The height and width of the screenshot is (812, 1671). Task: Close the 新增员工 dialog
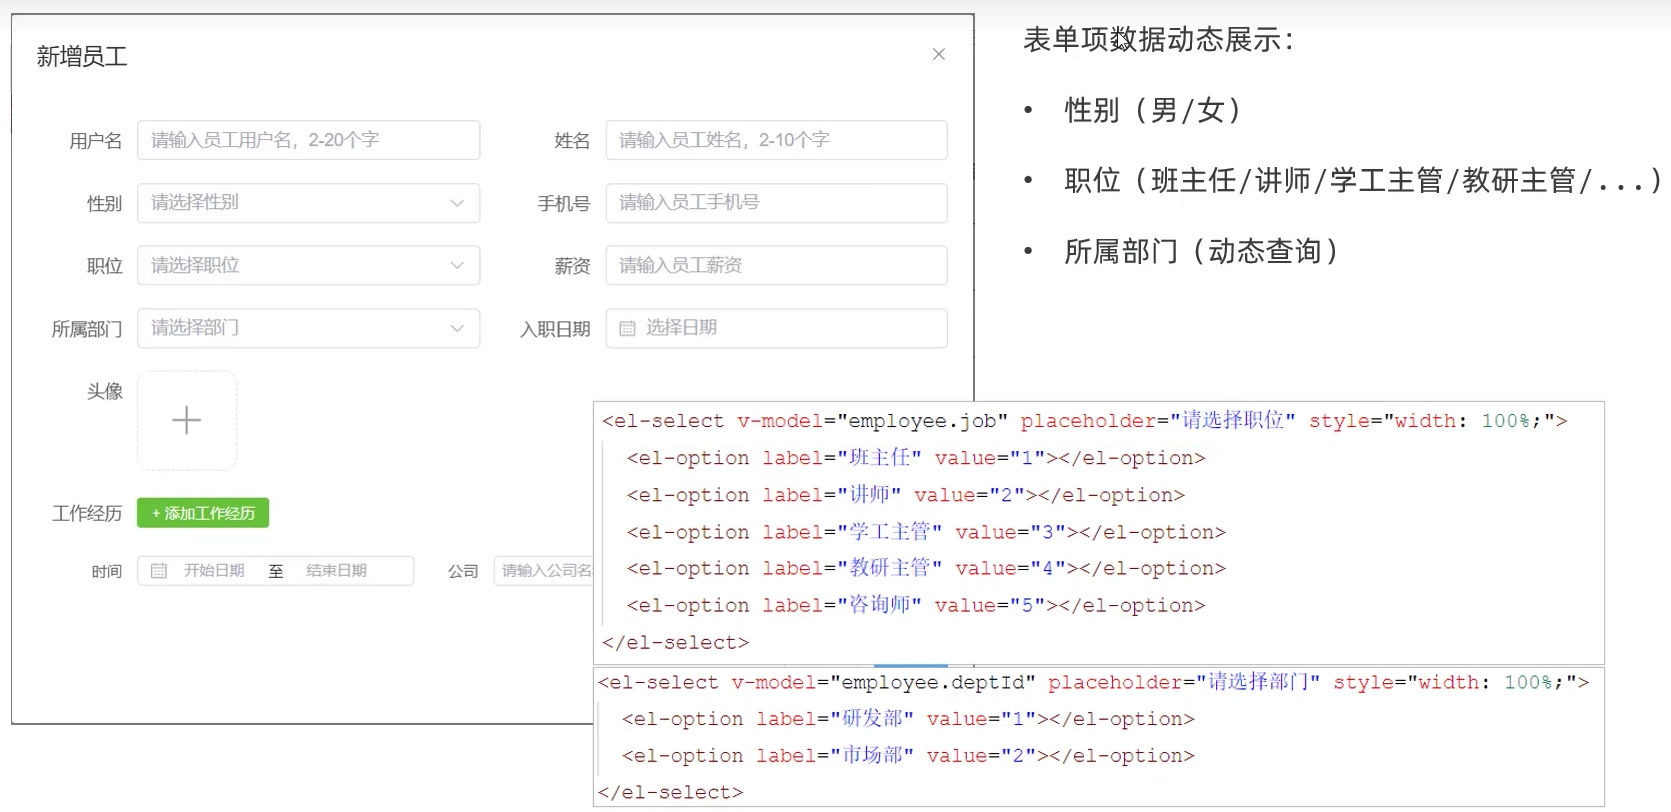coord(938,54)
